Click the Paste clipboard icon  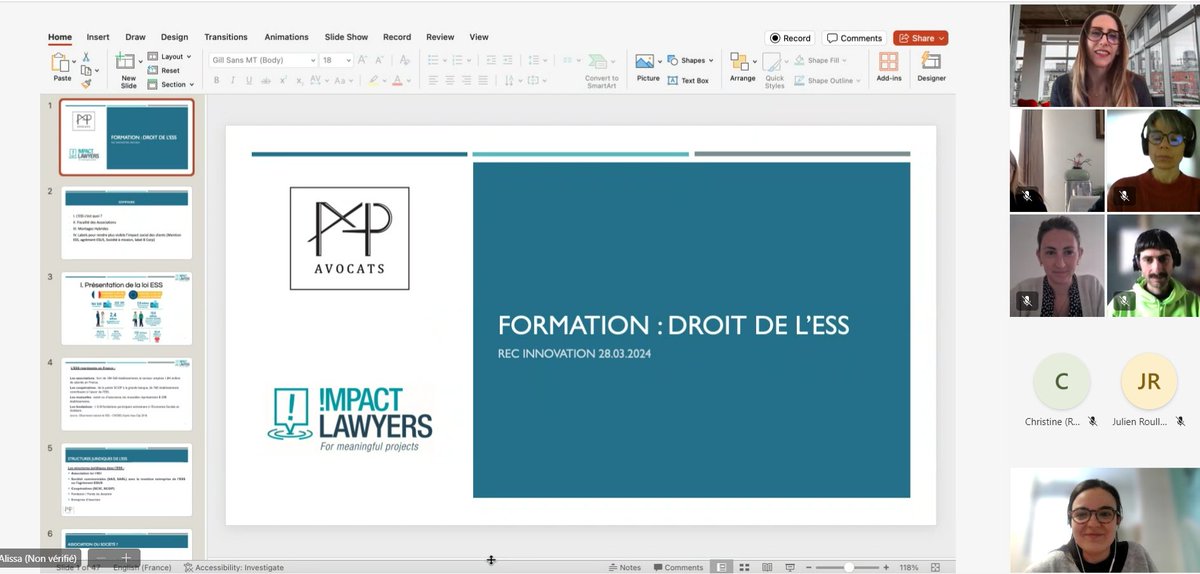[60, 63]
